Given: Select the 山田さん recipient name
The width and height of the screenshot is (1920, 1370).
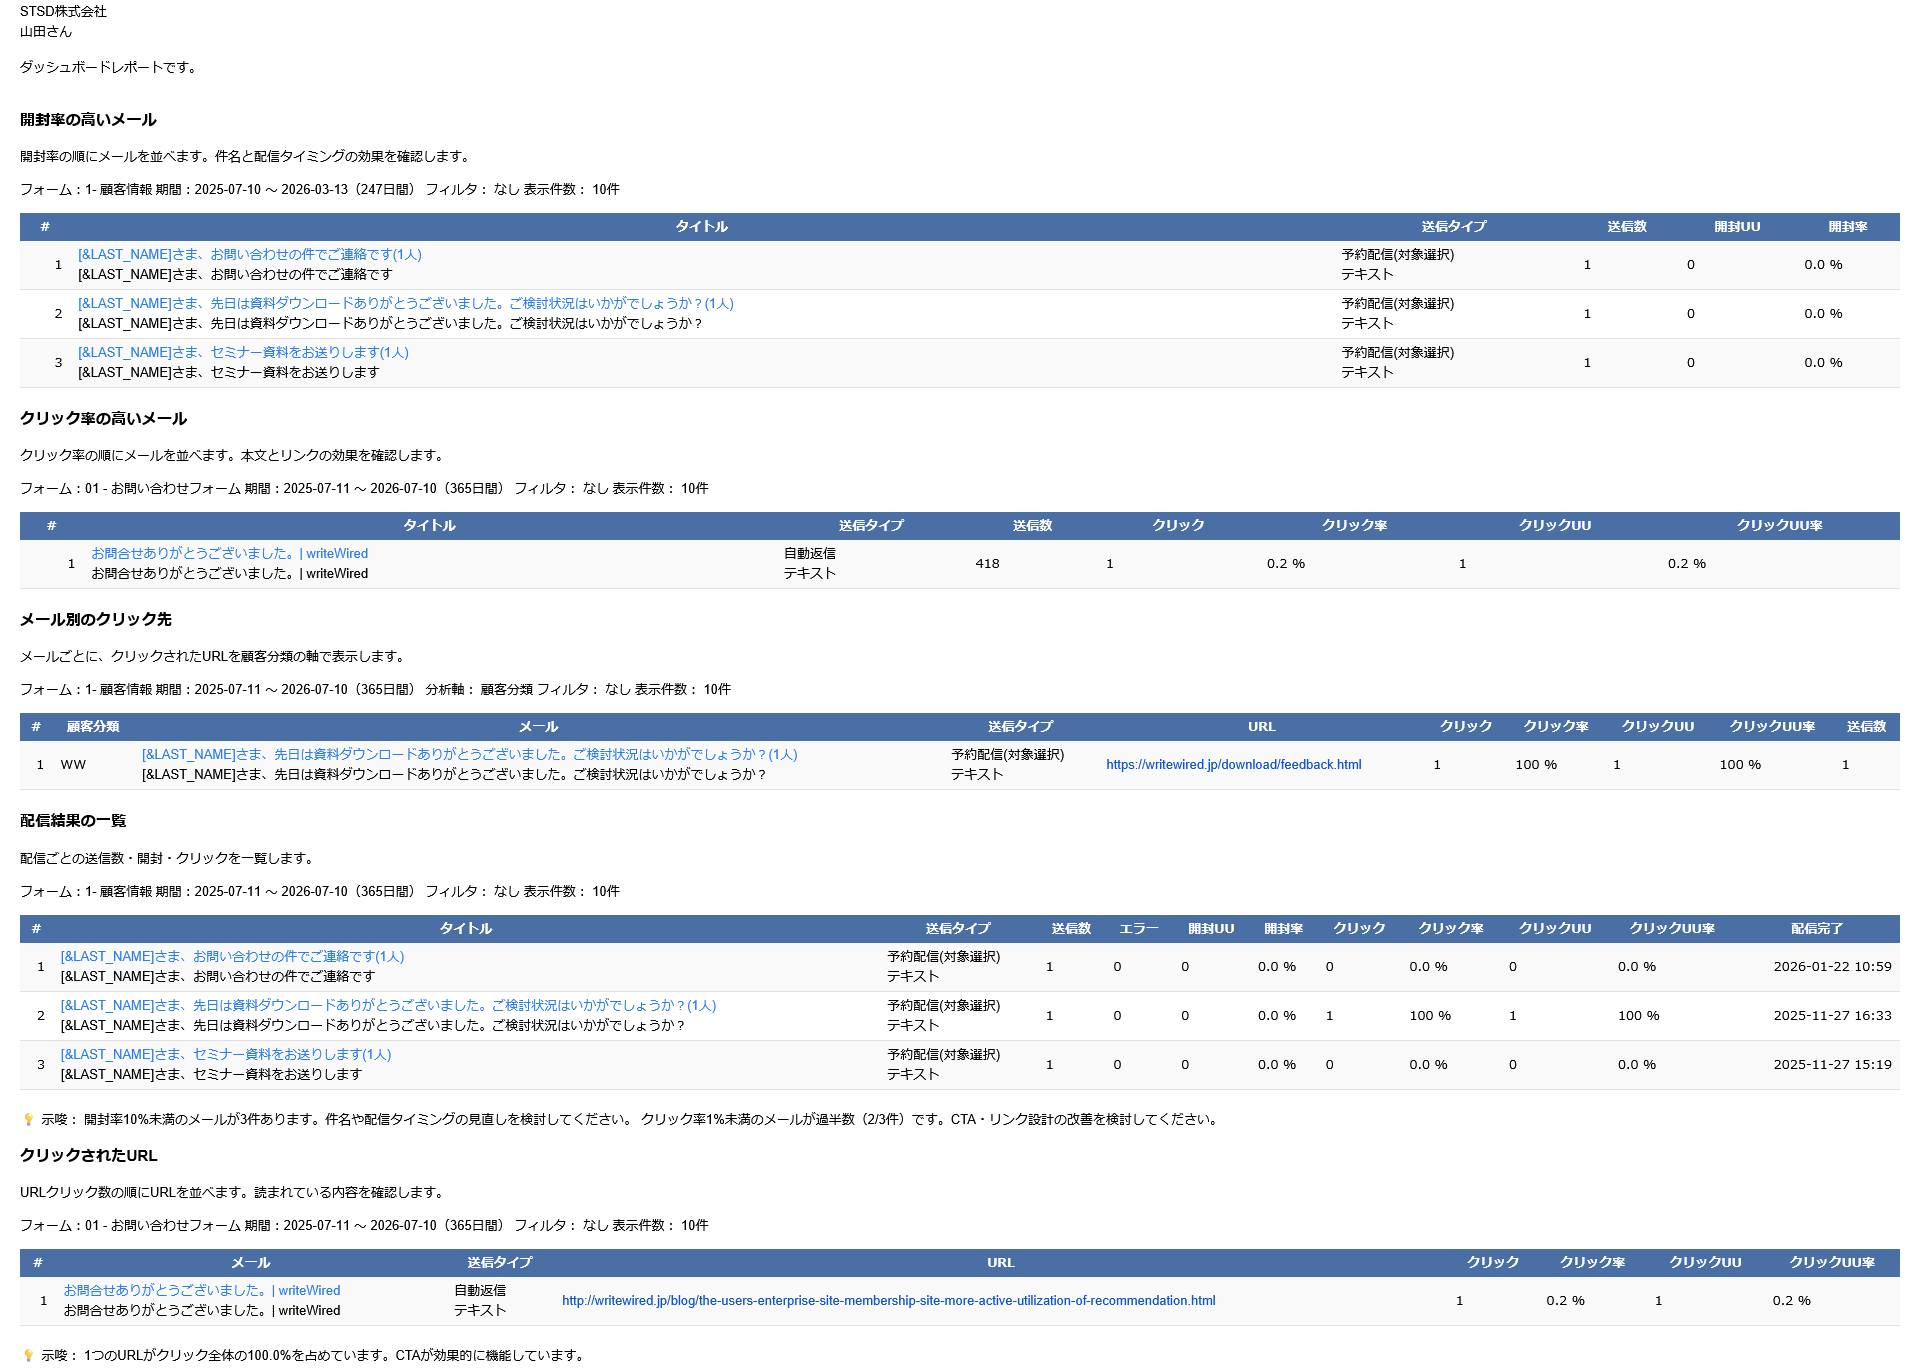Looking at the screenshot, I should pos(46,32).
